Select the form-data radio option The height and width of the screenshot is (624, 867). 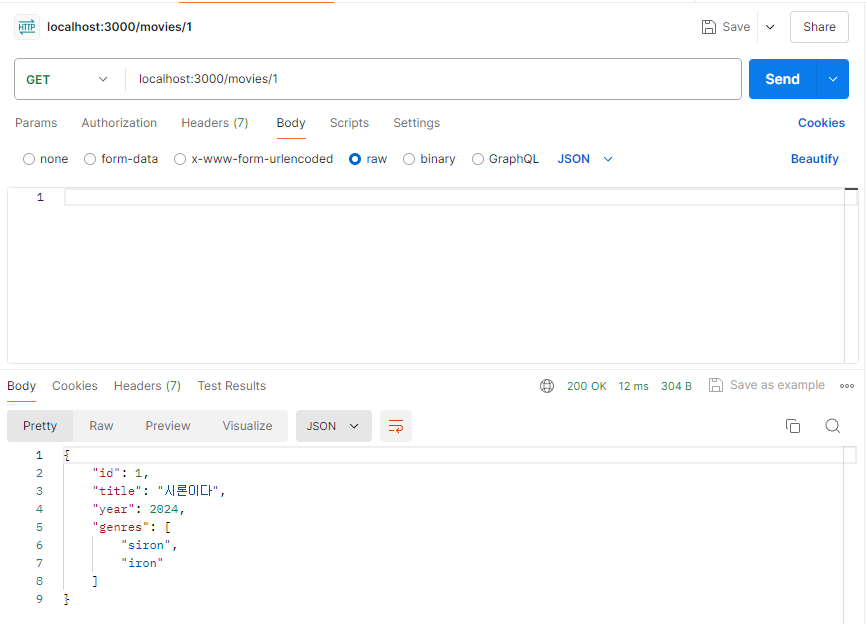click(x=90, y=159)
